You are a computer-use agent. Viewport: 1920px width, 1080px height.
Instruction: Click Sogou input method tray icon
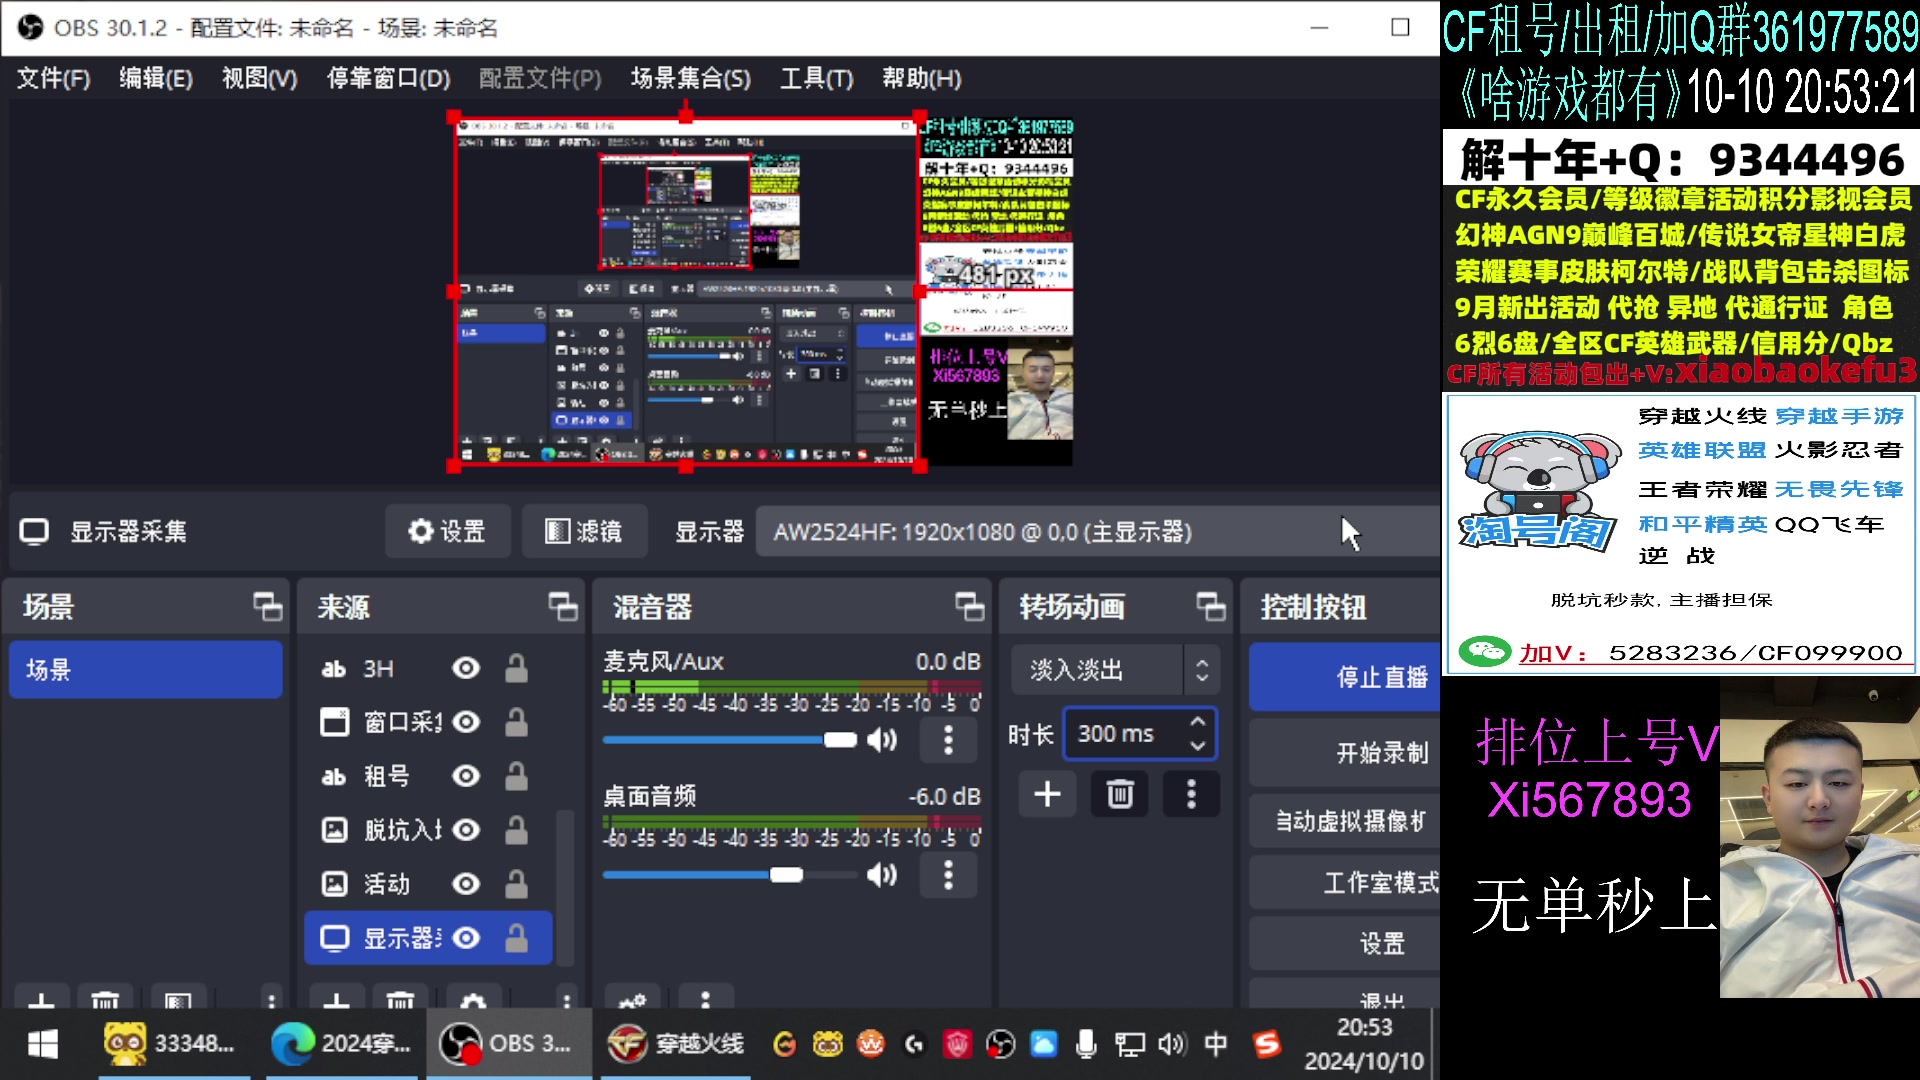pyautogui.click(x=1267, y=1044)
